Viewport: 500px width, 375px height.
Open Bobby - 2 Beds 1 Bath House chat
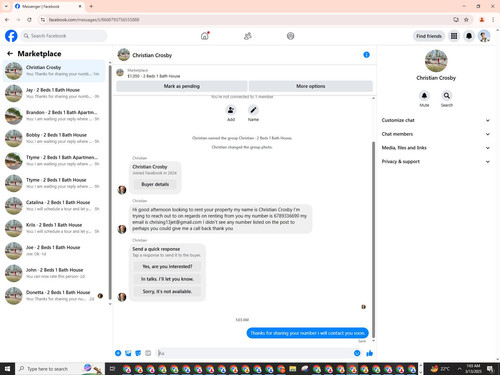54,138
